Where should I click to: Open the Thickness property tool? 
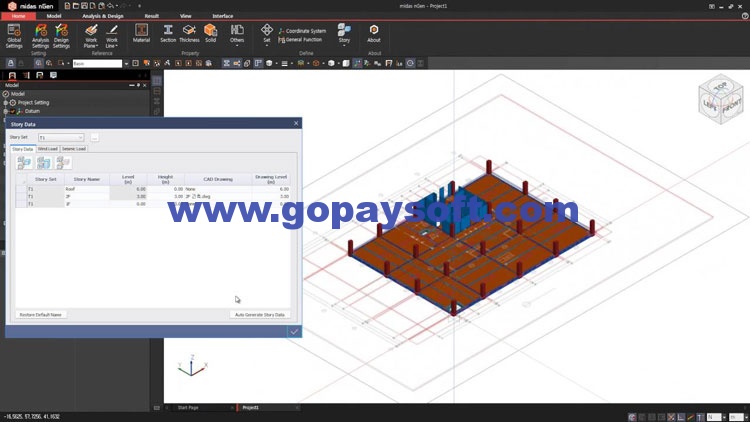click(189, 33)
